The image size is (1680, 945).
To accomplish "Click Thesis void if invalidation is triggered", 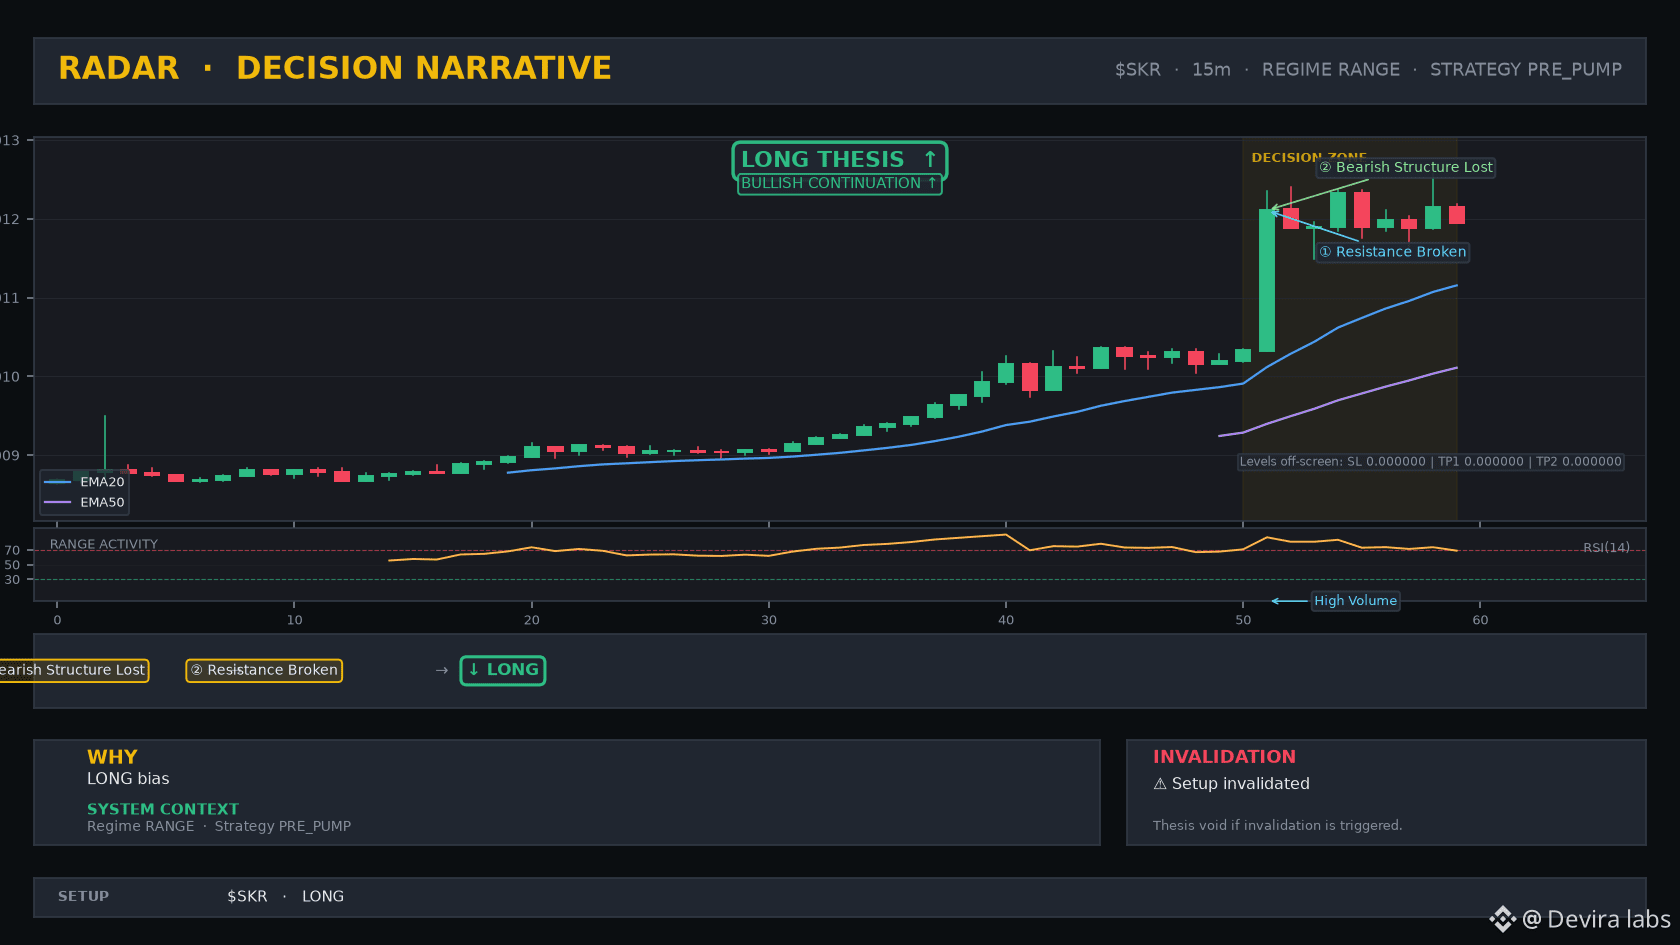I will [1277, 825].
